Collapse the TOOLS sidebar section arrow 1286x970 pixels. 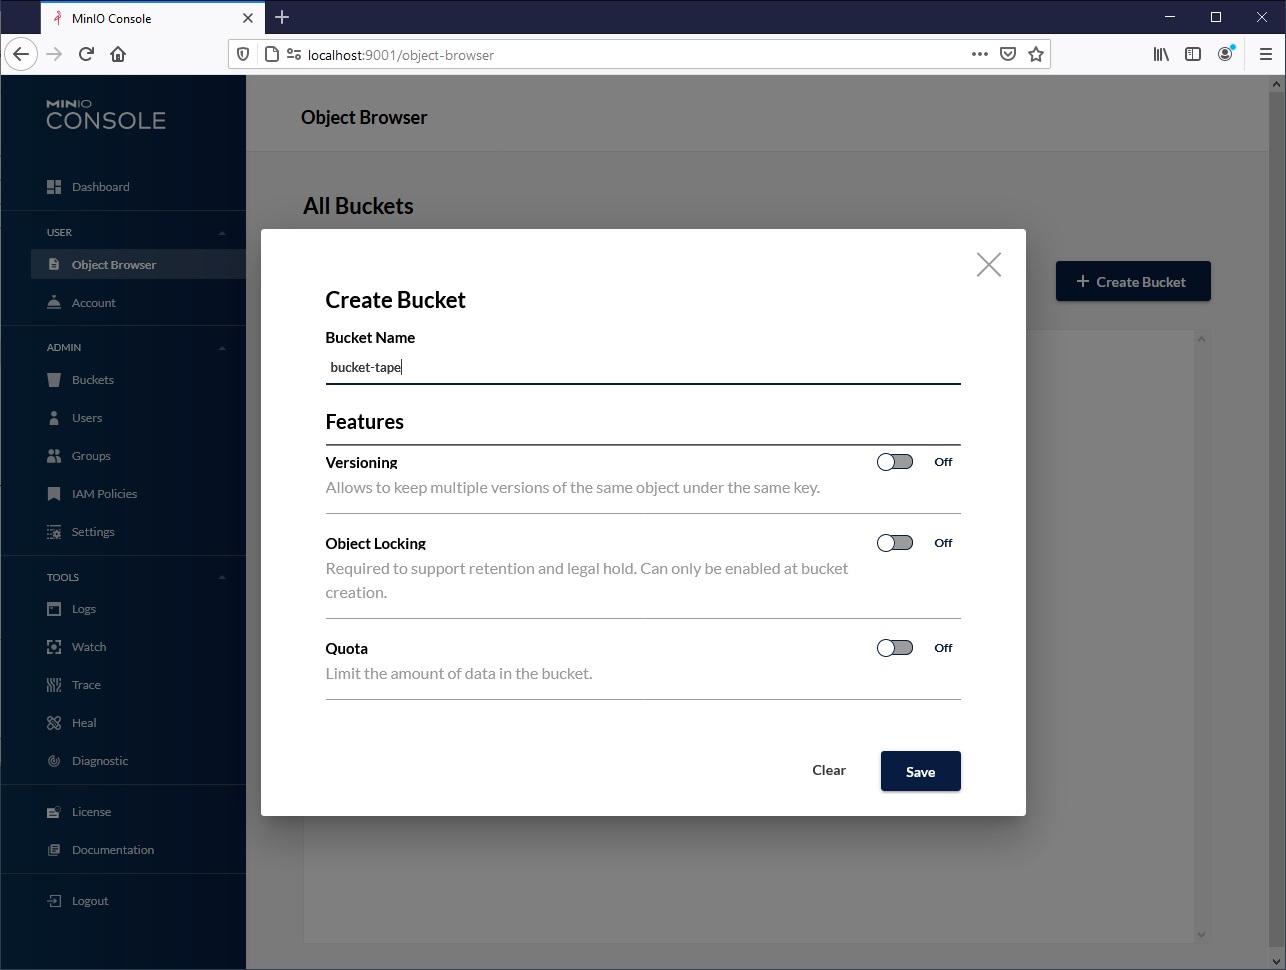pos(222,578)
